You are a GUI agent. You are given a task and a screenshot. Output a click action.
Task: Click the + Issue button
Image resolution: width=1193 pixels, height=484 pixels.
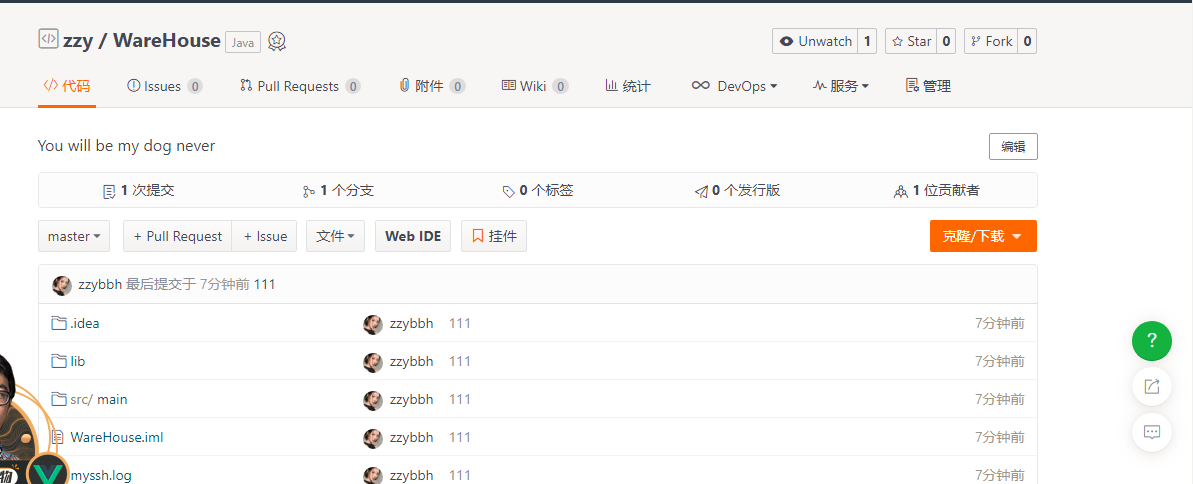click(265, 236)
